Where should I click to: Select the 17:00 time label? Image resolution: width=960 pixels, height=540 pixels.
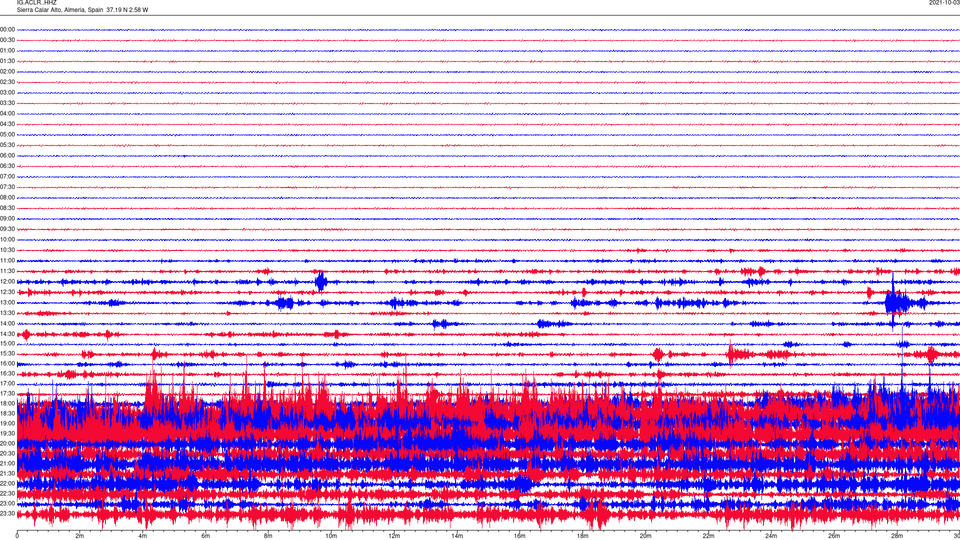[x=7, y=384]
